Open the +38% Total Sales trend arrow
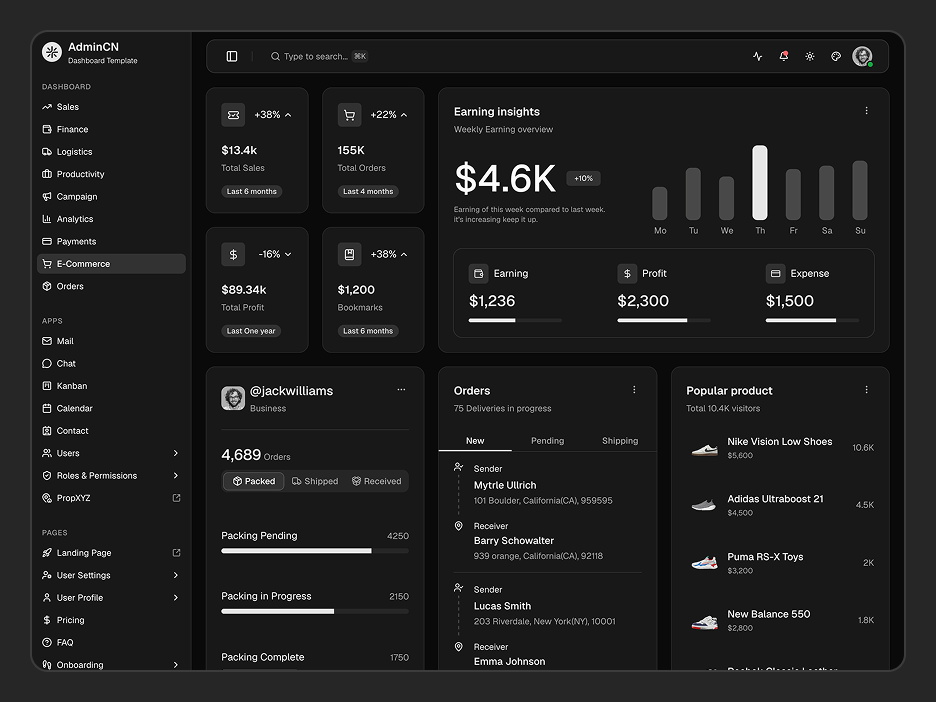 (288, 115)
